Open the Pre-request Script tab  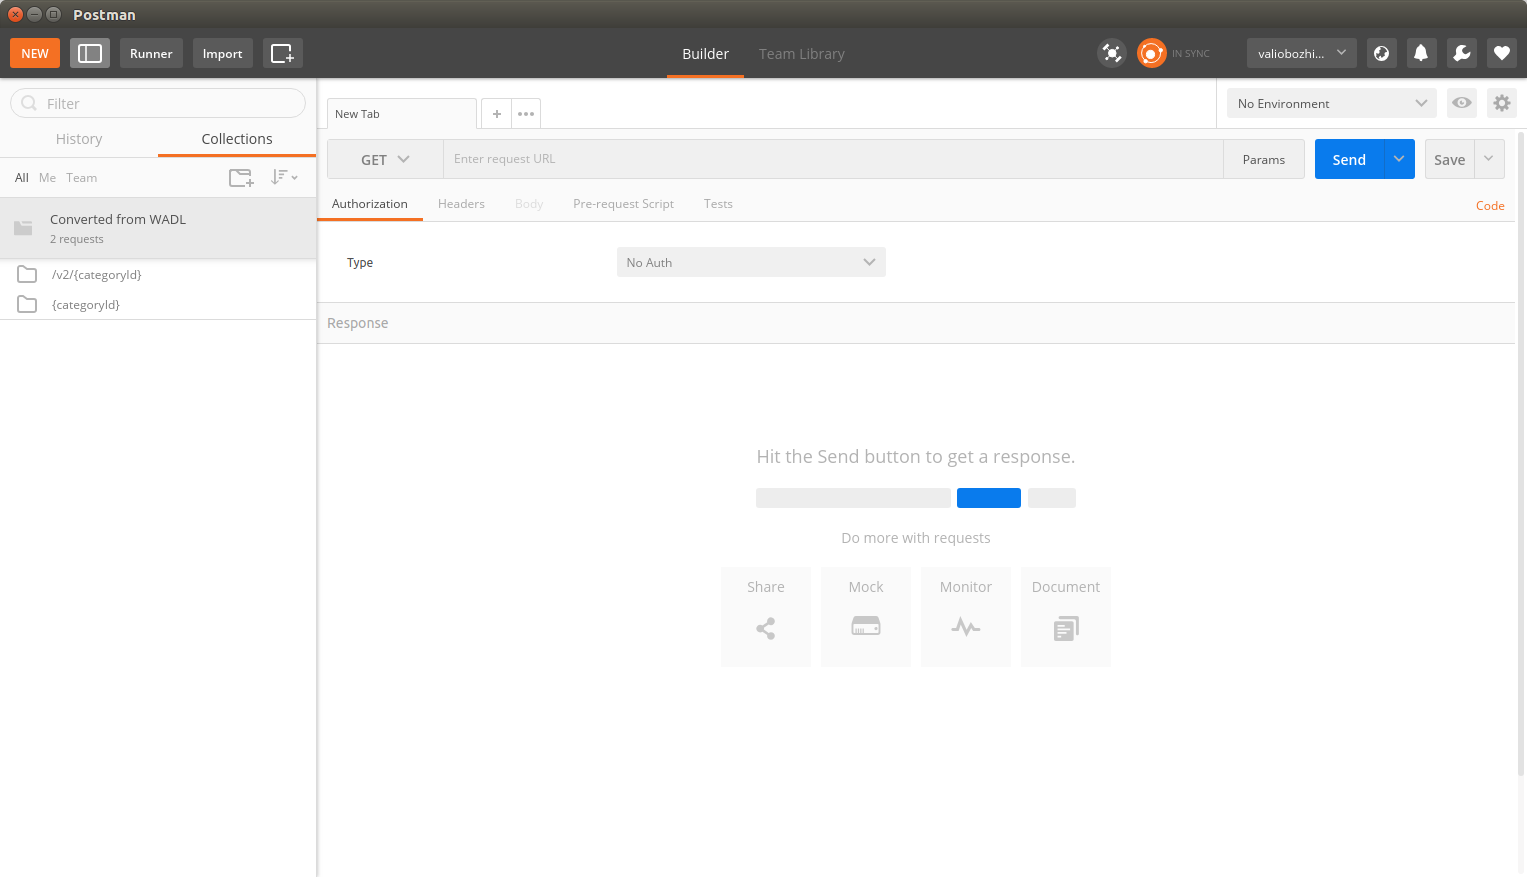click(x=623, y=204)
